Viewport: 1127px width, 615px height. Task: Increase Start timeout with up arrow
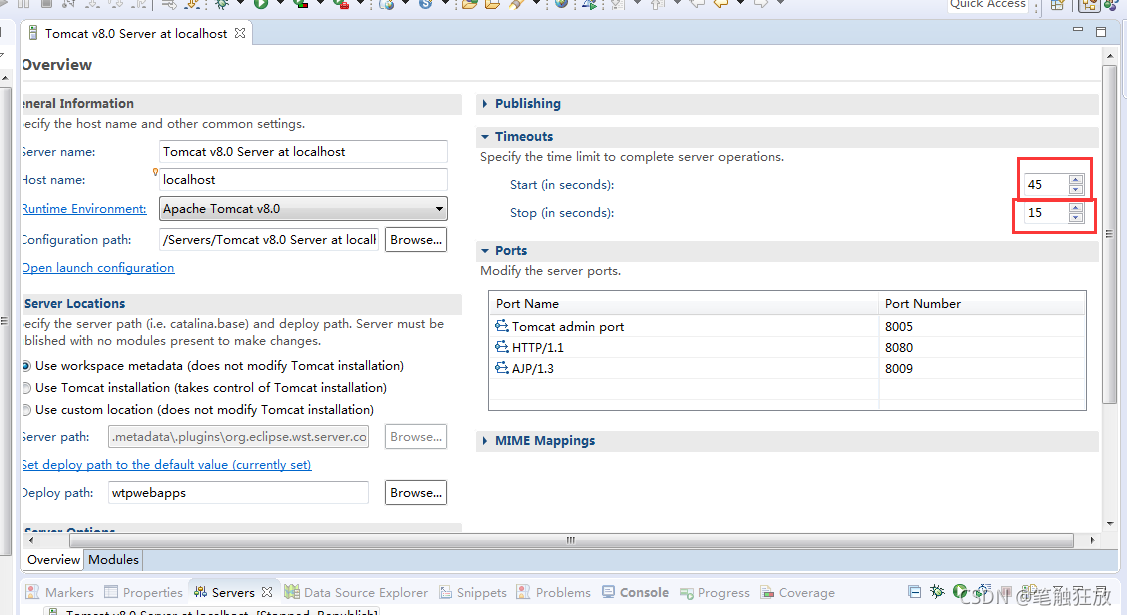pos(1076,180)
